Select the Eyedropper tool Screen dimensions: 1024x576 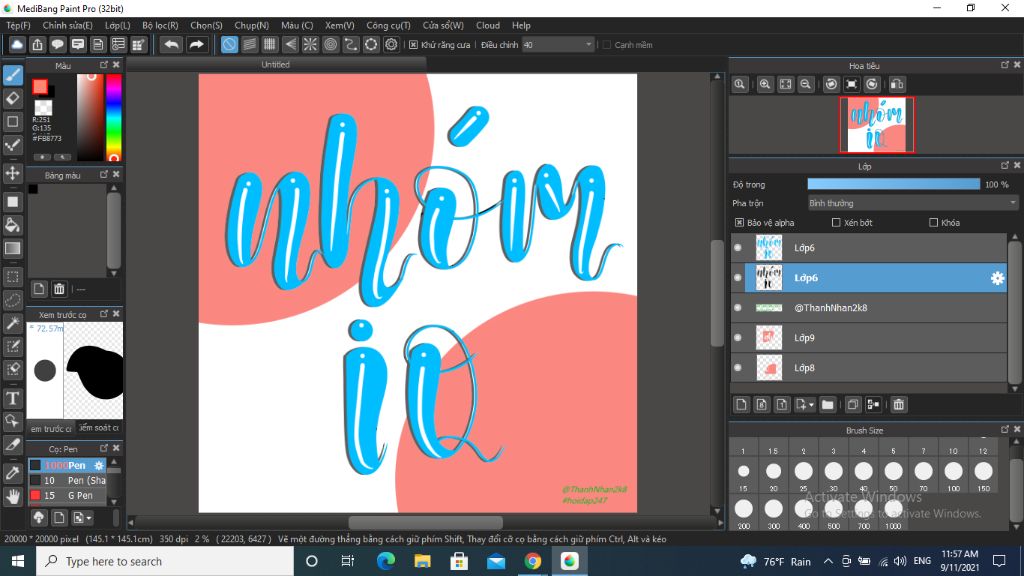pyautogui.click(x=12, y=473)
